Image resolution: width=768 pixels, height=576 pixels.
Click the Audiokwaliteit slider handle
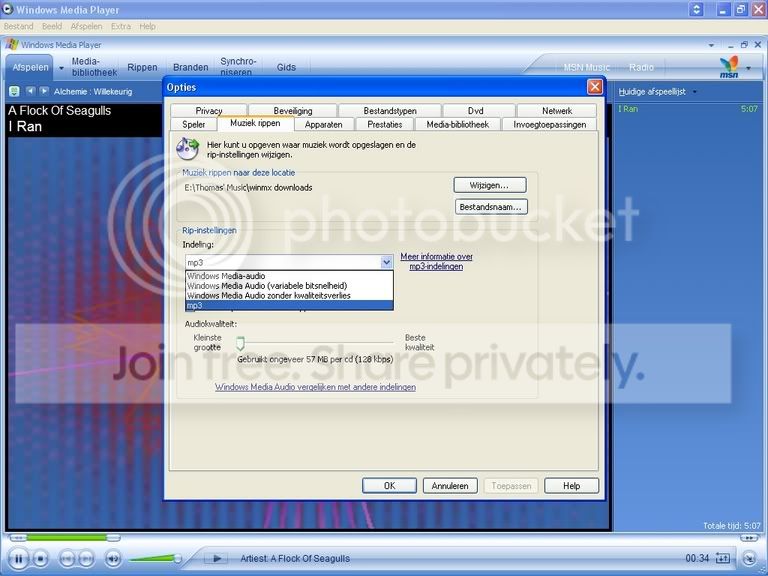point(240,343)
